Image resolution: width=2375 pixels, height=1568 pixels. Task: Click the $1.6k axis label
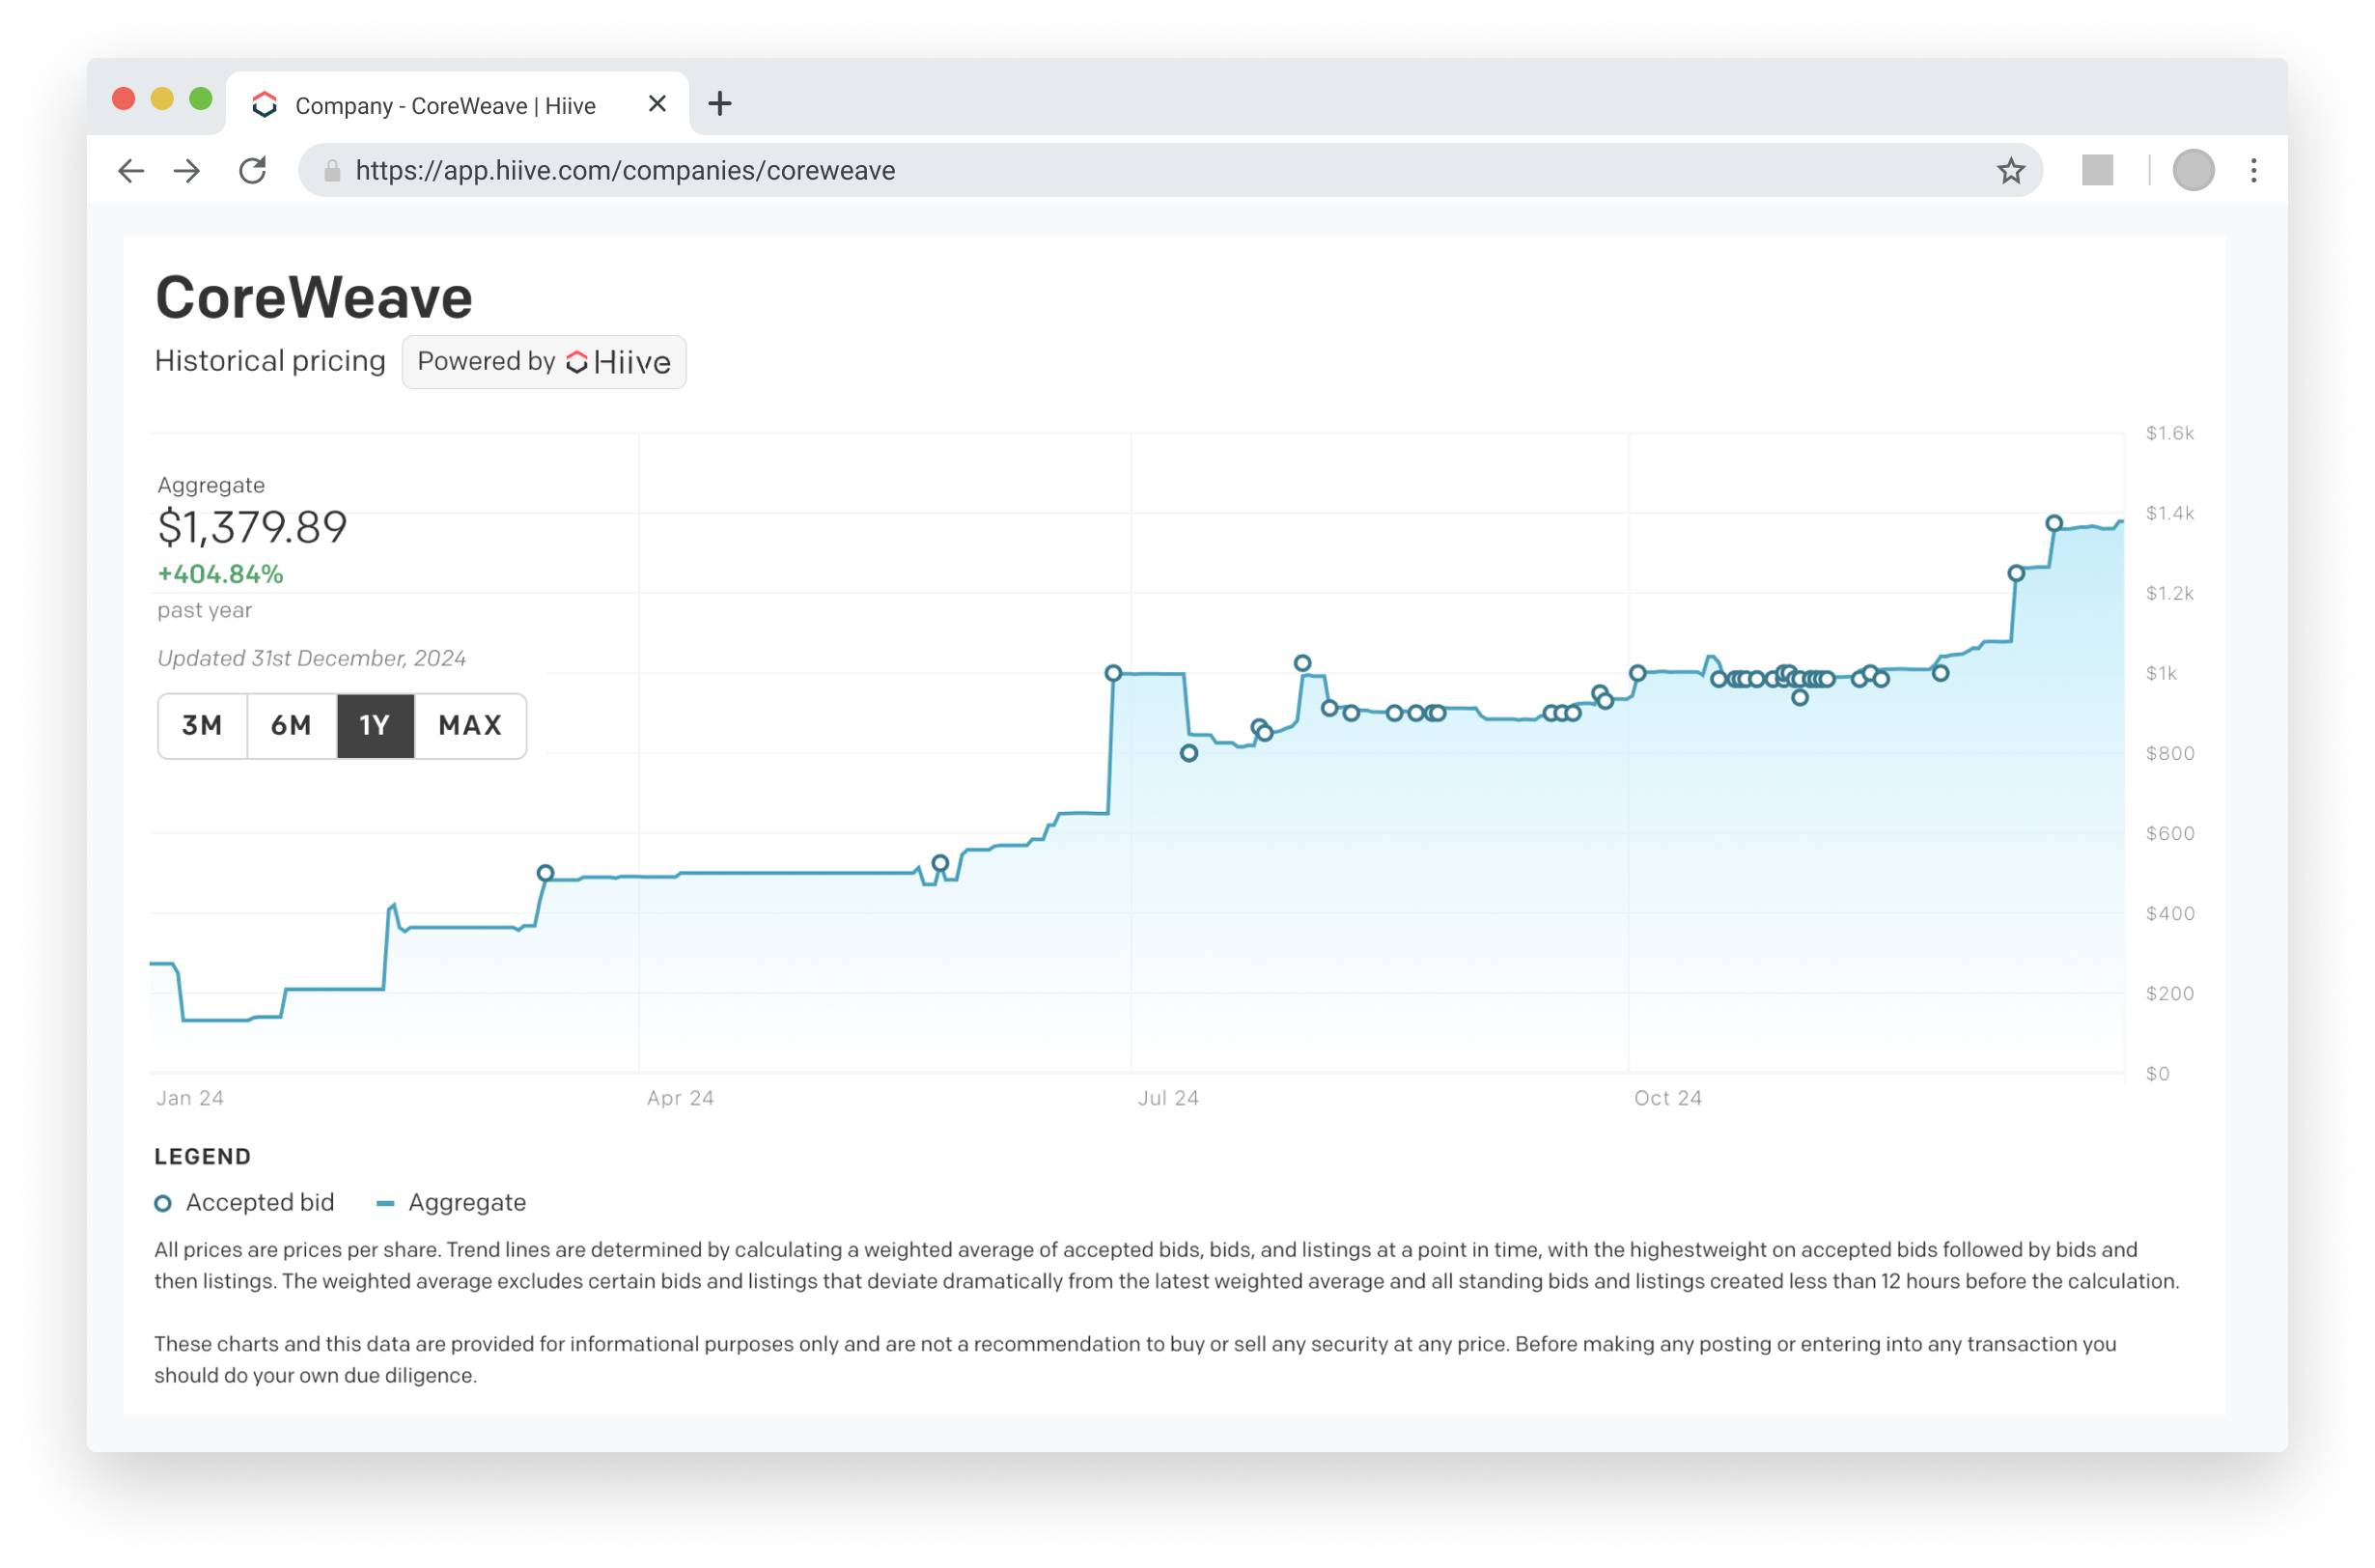(2169, 433)
